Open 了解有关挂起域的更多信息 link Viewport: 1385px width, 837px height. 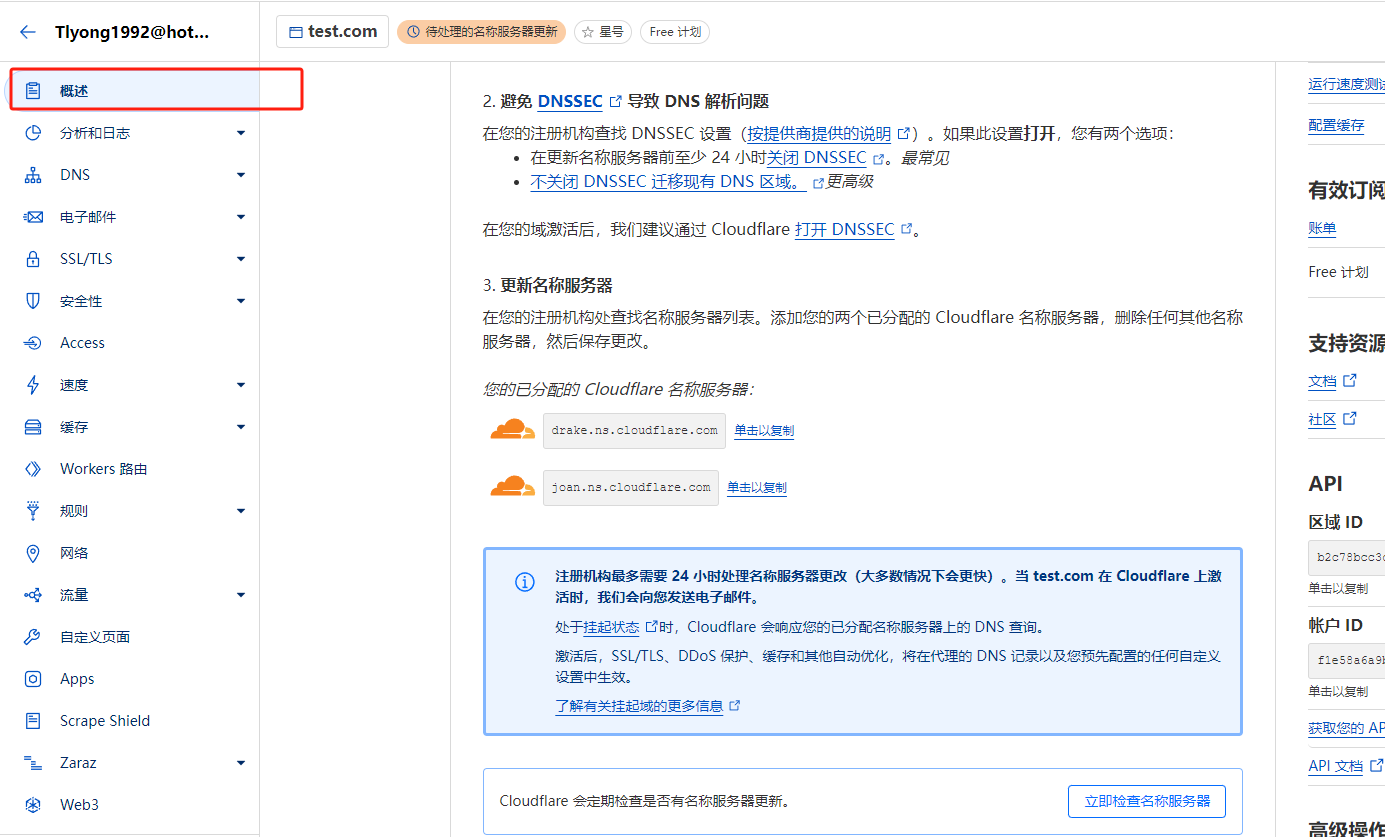click(x=639, y=705)
